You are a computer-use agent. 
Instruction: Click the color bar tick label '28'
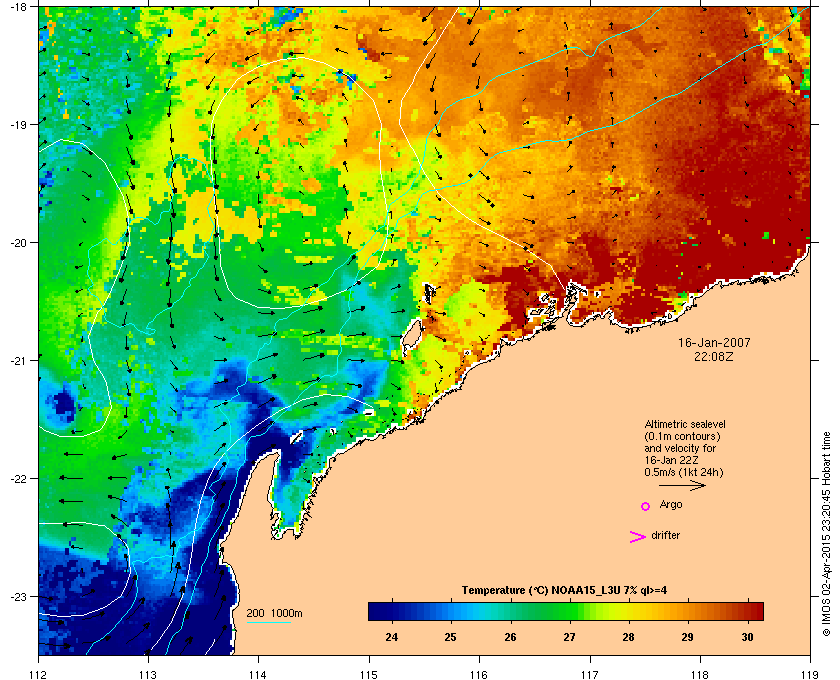628,637
